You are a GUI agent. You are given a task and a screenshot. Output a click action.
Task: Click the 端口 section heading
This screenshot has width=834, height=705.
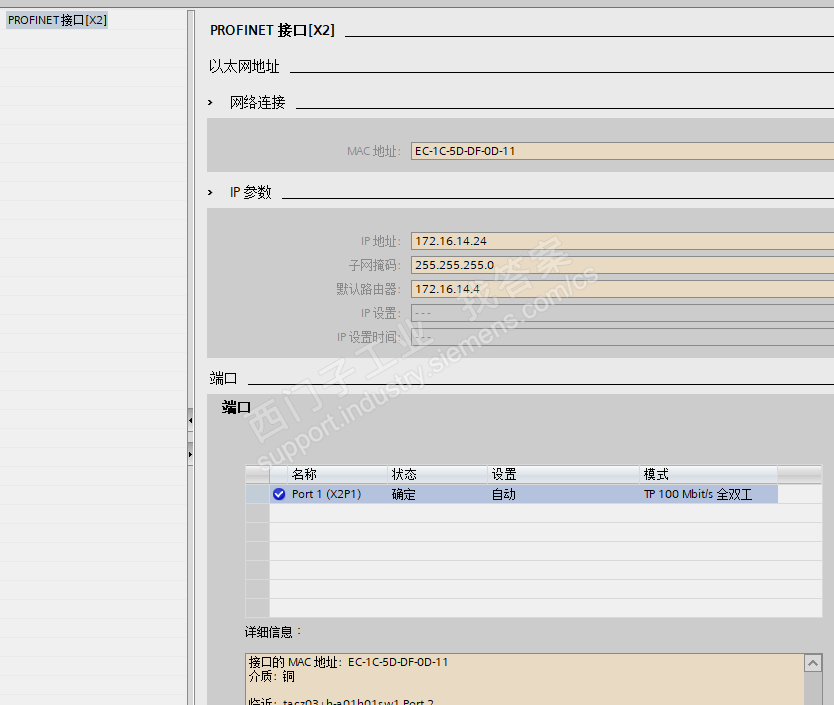(x=223, y=378)
